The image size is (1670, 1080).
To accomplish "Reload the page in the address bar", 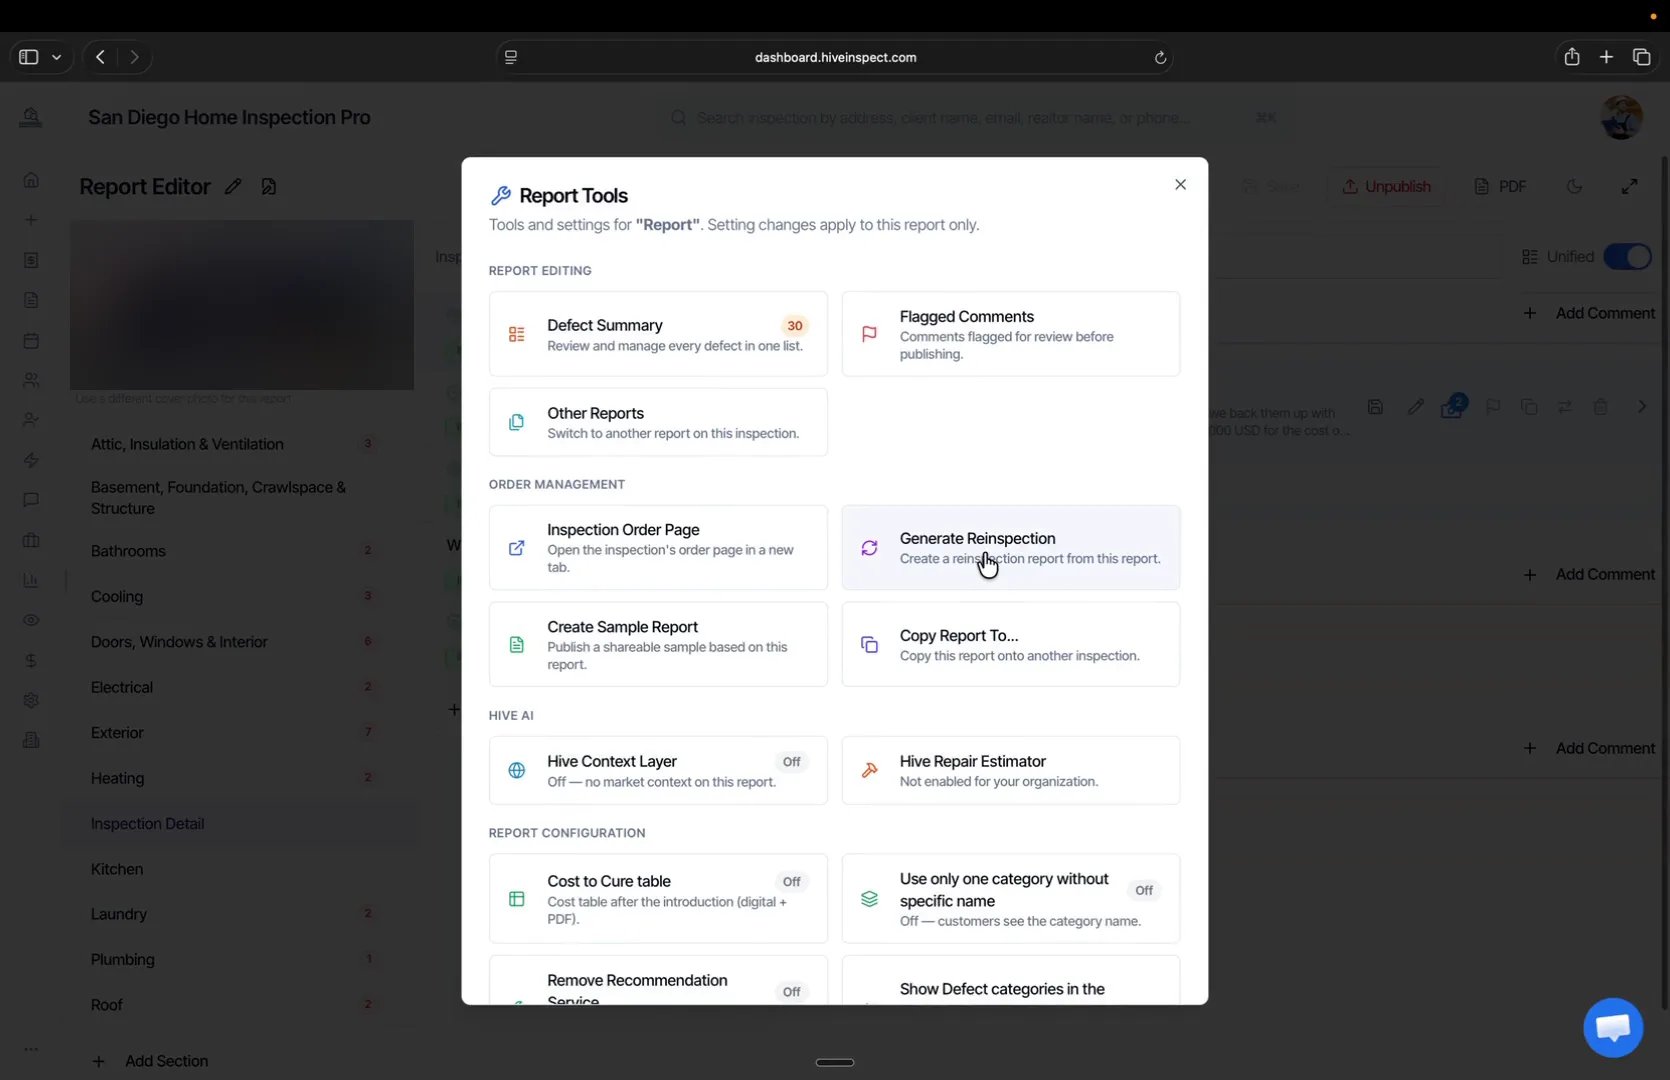I will click(x=1160, y=57).
